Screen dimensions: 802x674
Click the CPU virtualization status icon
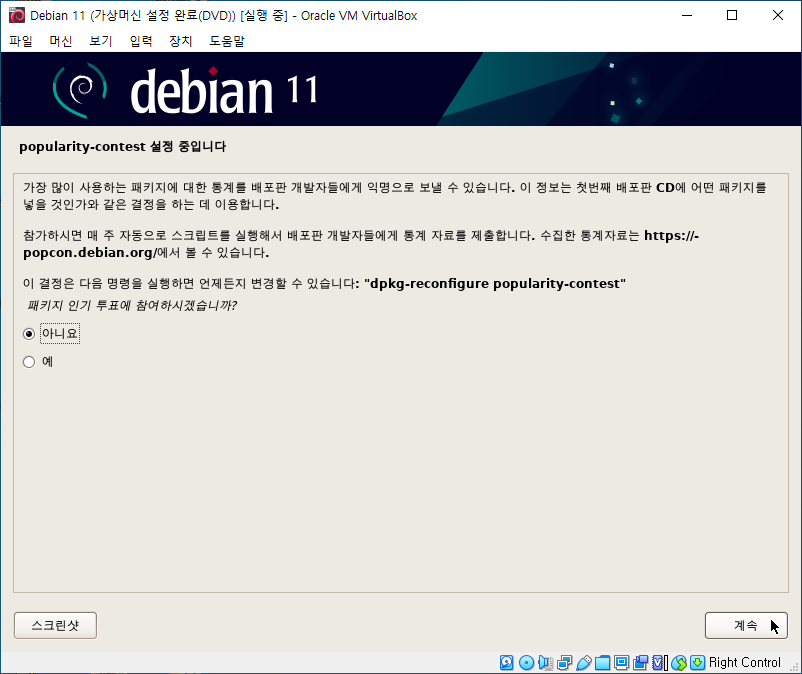660,662
